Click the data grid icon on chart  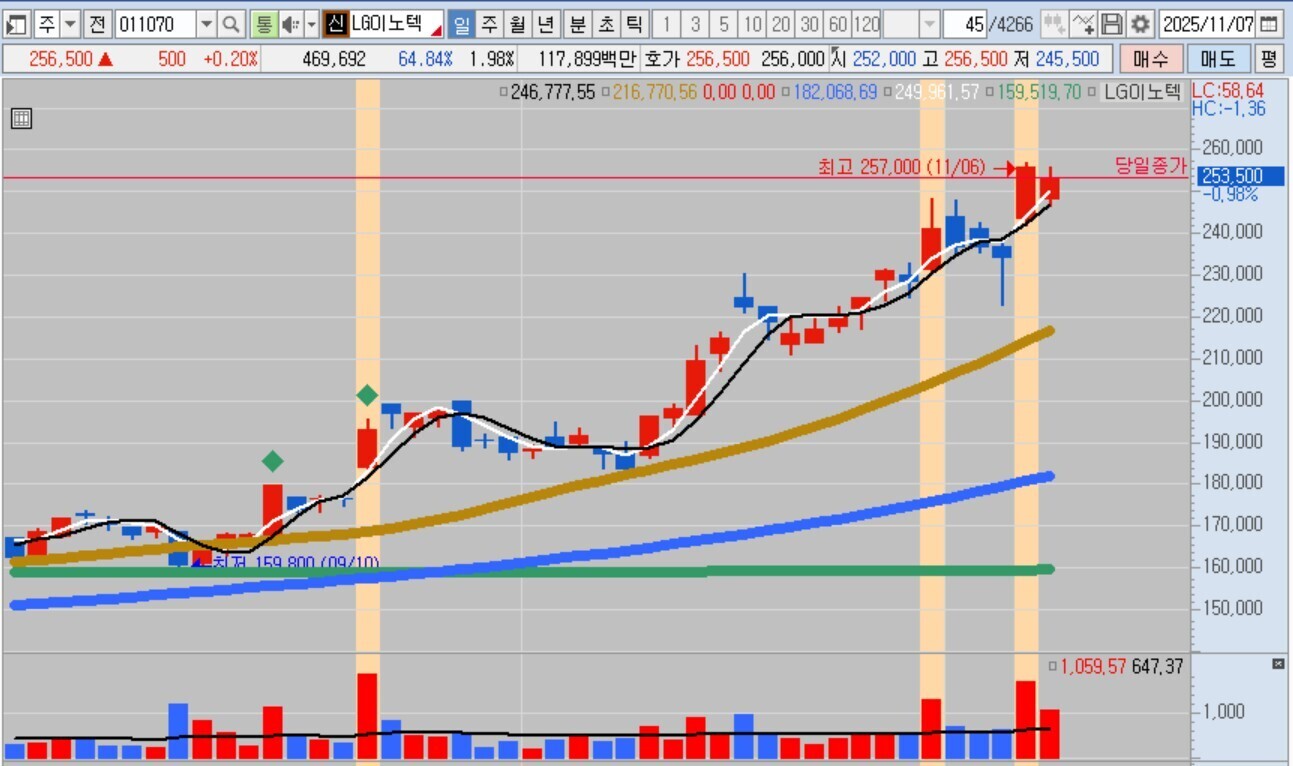pyautogui.click(x=21, y=119)
